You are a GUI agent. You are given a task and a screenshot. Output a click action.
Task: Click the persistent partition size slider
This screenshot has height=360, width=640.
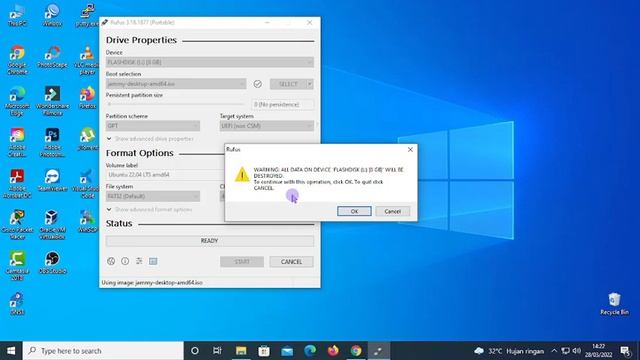[x=177, y=104]
